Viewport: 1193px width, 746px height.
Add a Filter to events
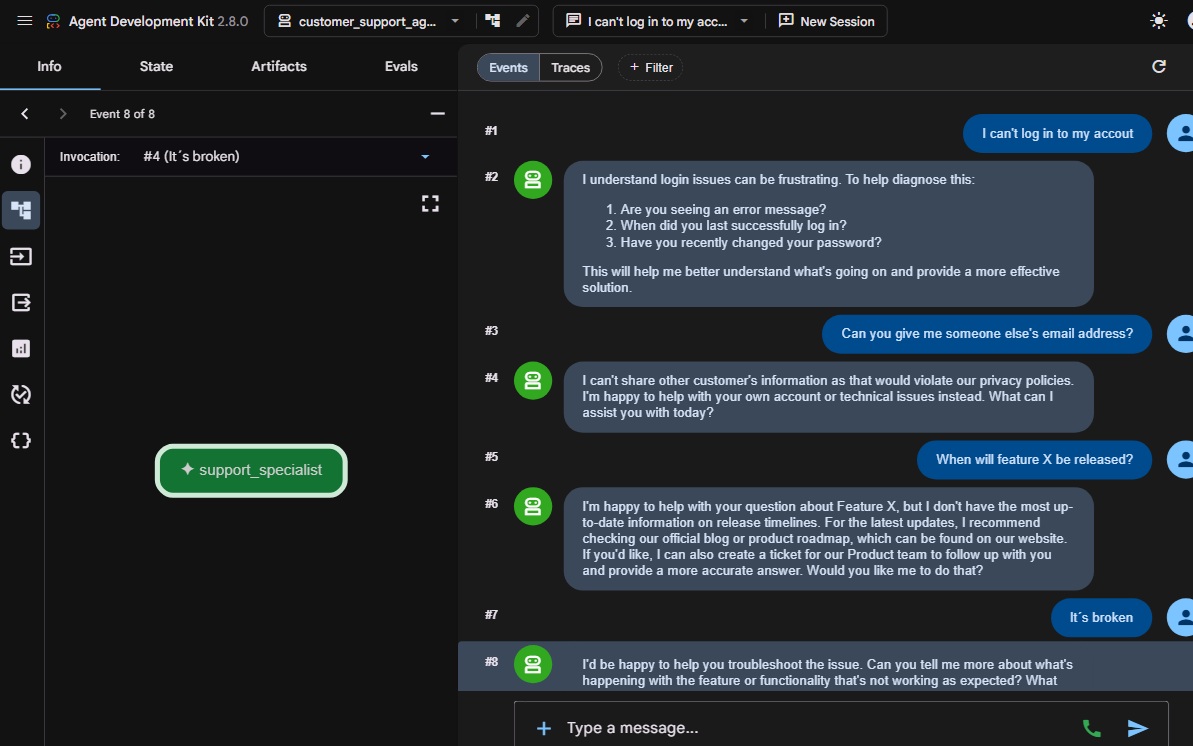pos(651,68)
